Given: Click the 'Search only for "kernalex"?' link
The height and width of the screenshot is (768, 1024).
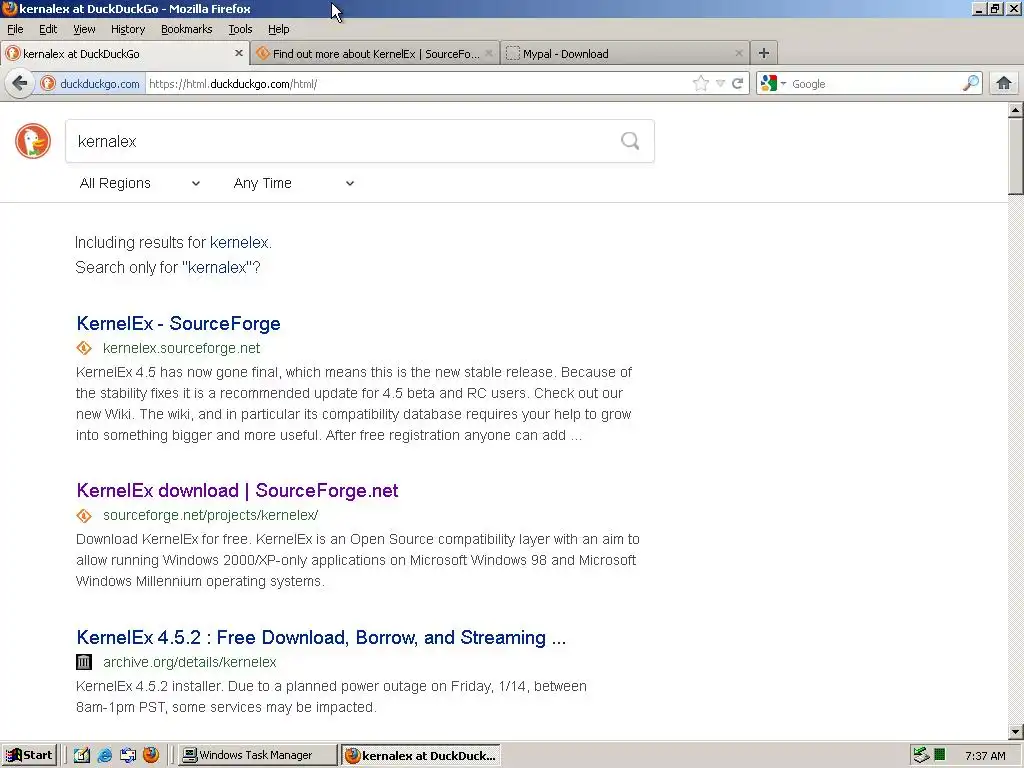Looking at the screenshot, I should tap(168, 267).
